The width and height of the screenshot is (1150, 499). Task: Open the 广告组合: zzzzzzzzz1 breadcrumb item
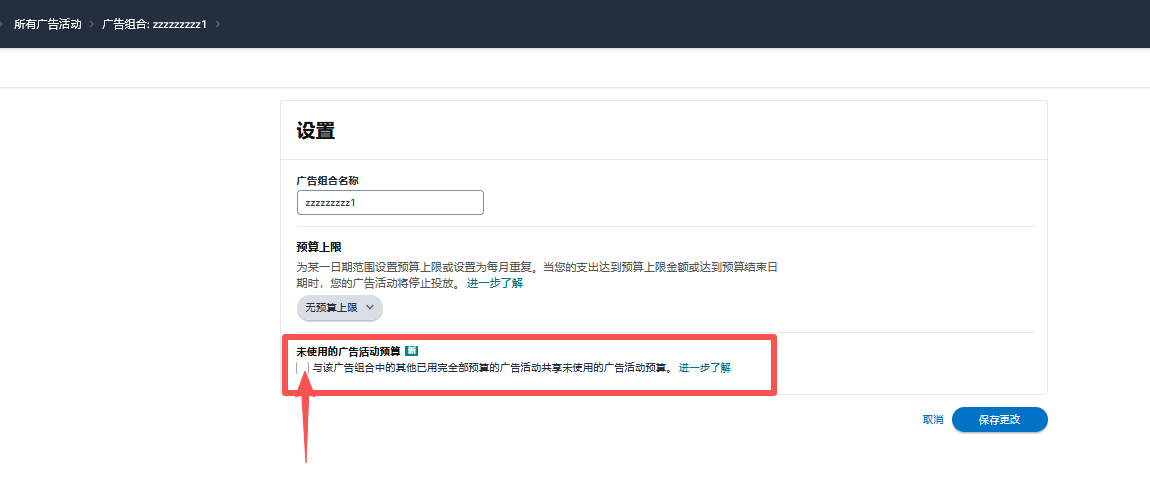[154, 23]
